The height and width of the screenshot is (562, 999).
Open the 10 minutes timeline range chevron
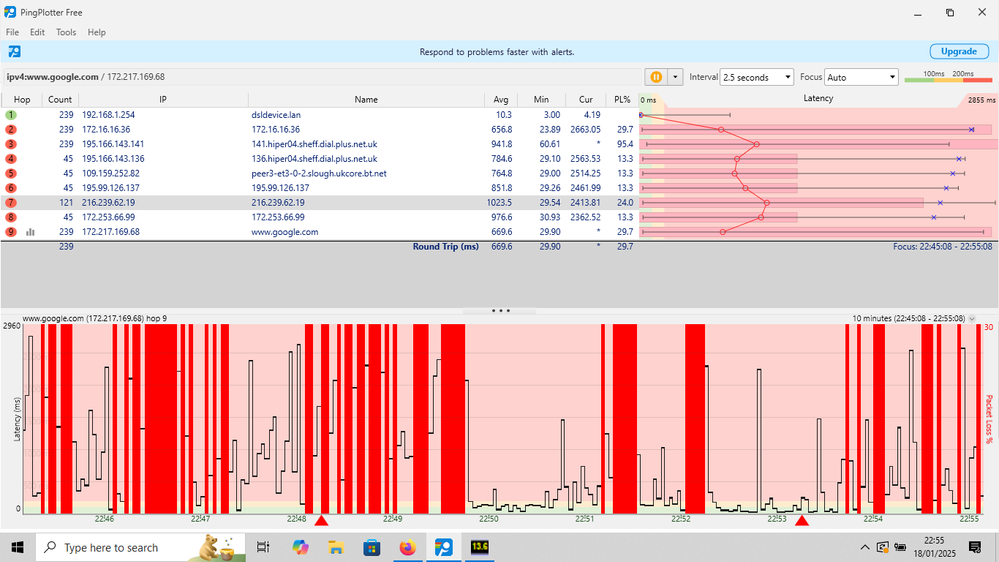pos(974,319)
